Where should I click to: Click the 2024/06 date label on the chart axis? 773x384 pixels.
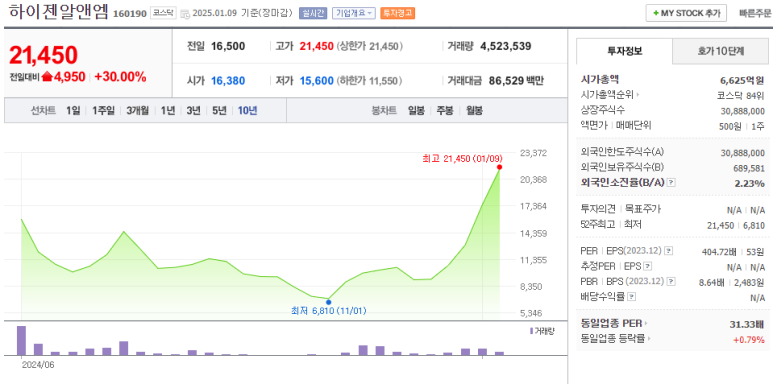pyautogui.click(x=38, y=366)
